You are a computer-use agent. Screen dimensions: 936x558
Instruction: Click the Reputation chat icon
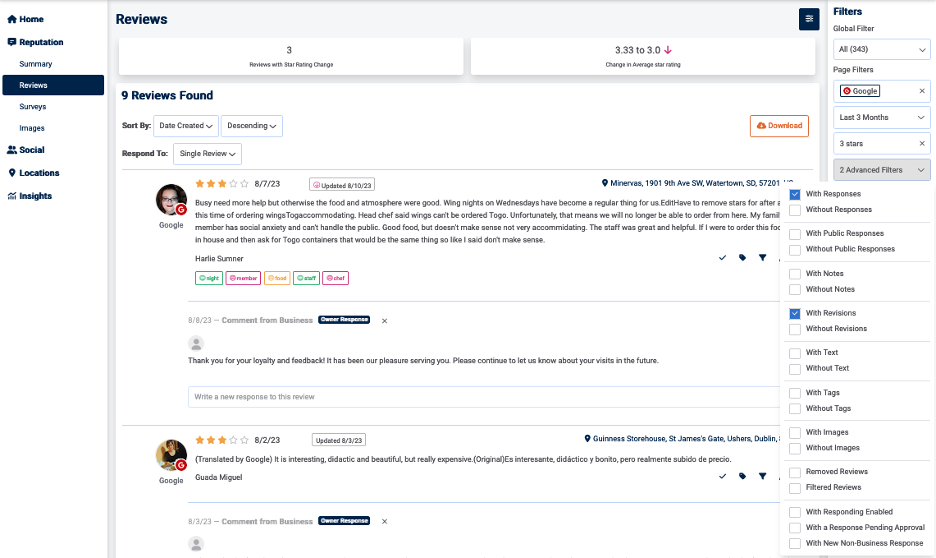[x=12, y=42]
